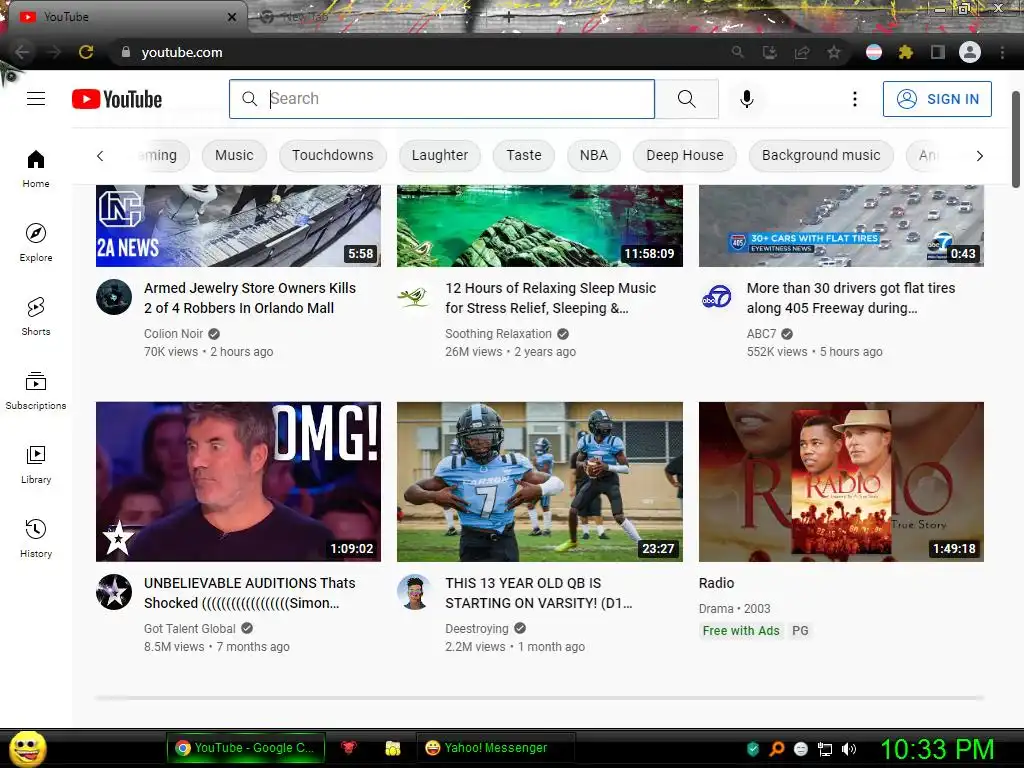Open 12 Hours of Relaxing Sleep Music title

pyautogui.click(x=551, y=298)
